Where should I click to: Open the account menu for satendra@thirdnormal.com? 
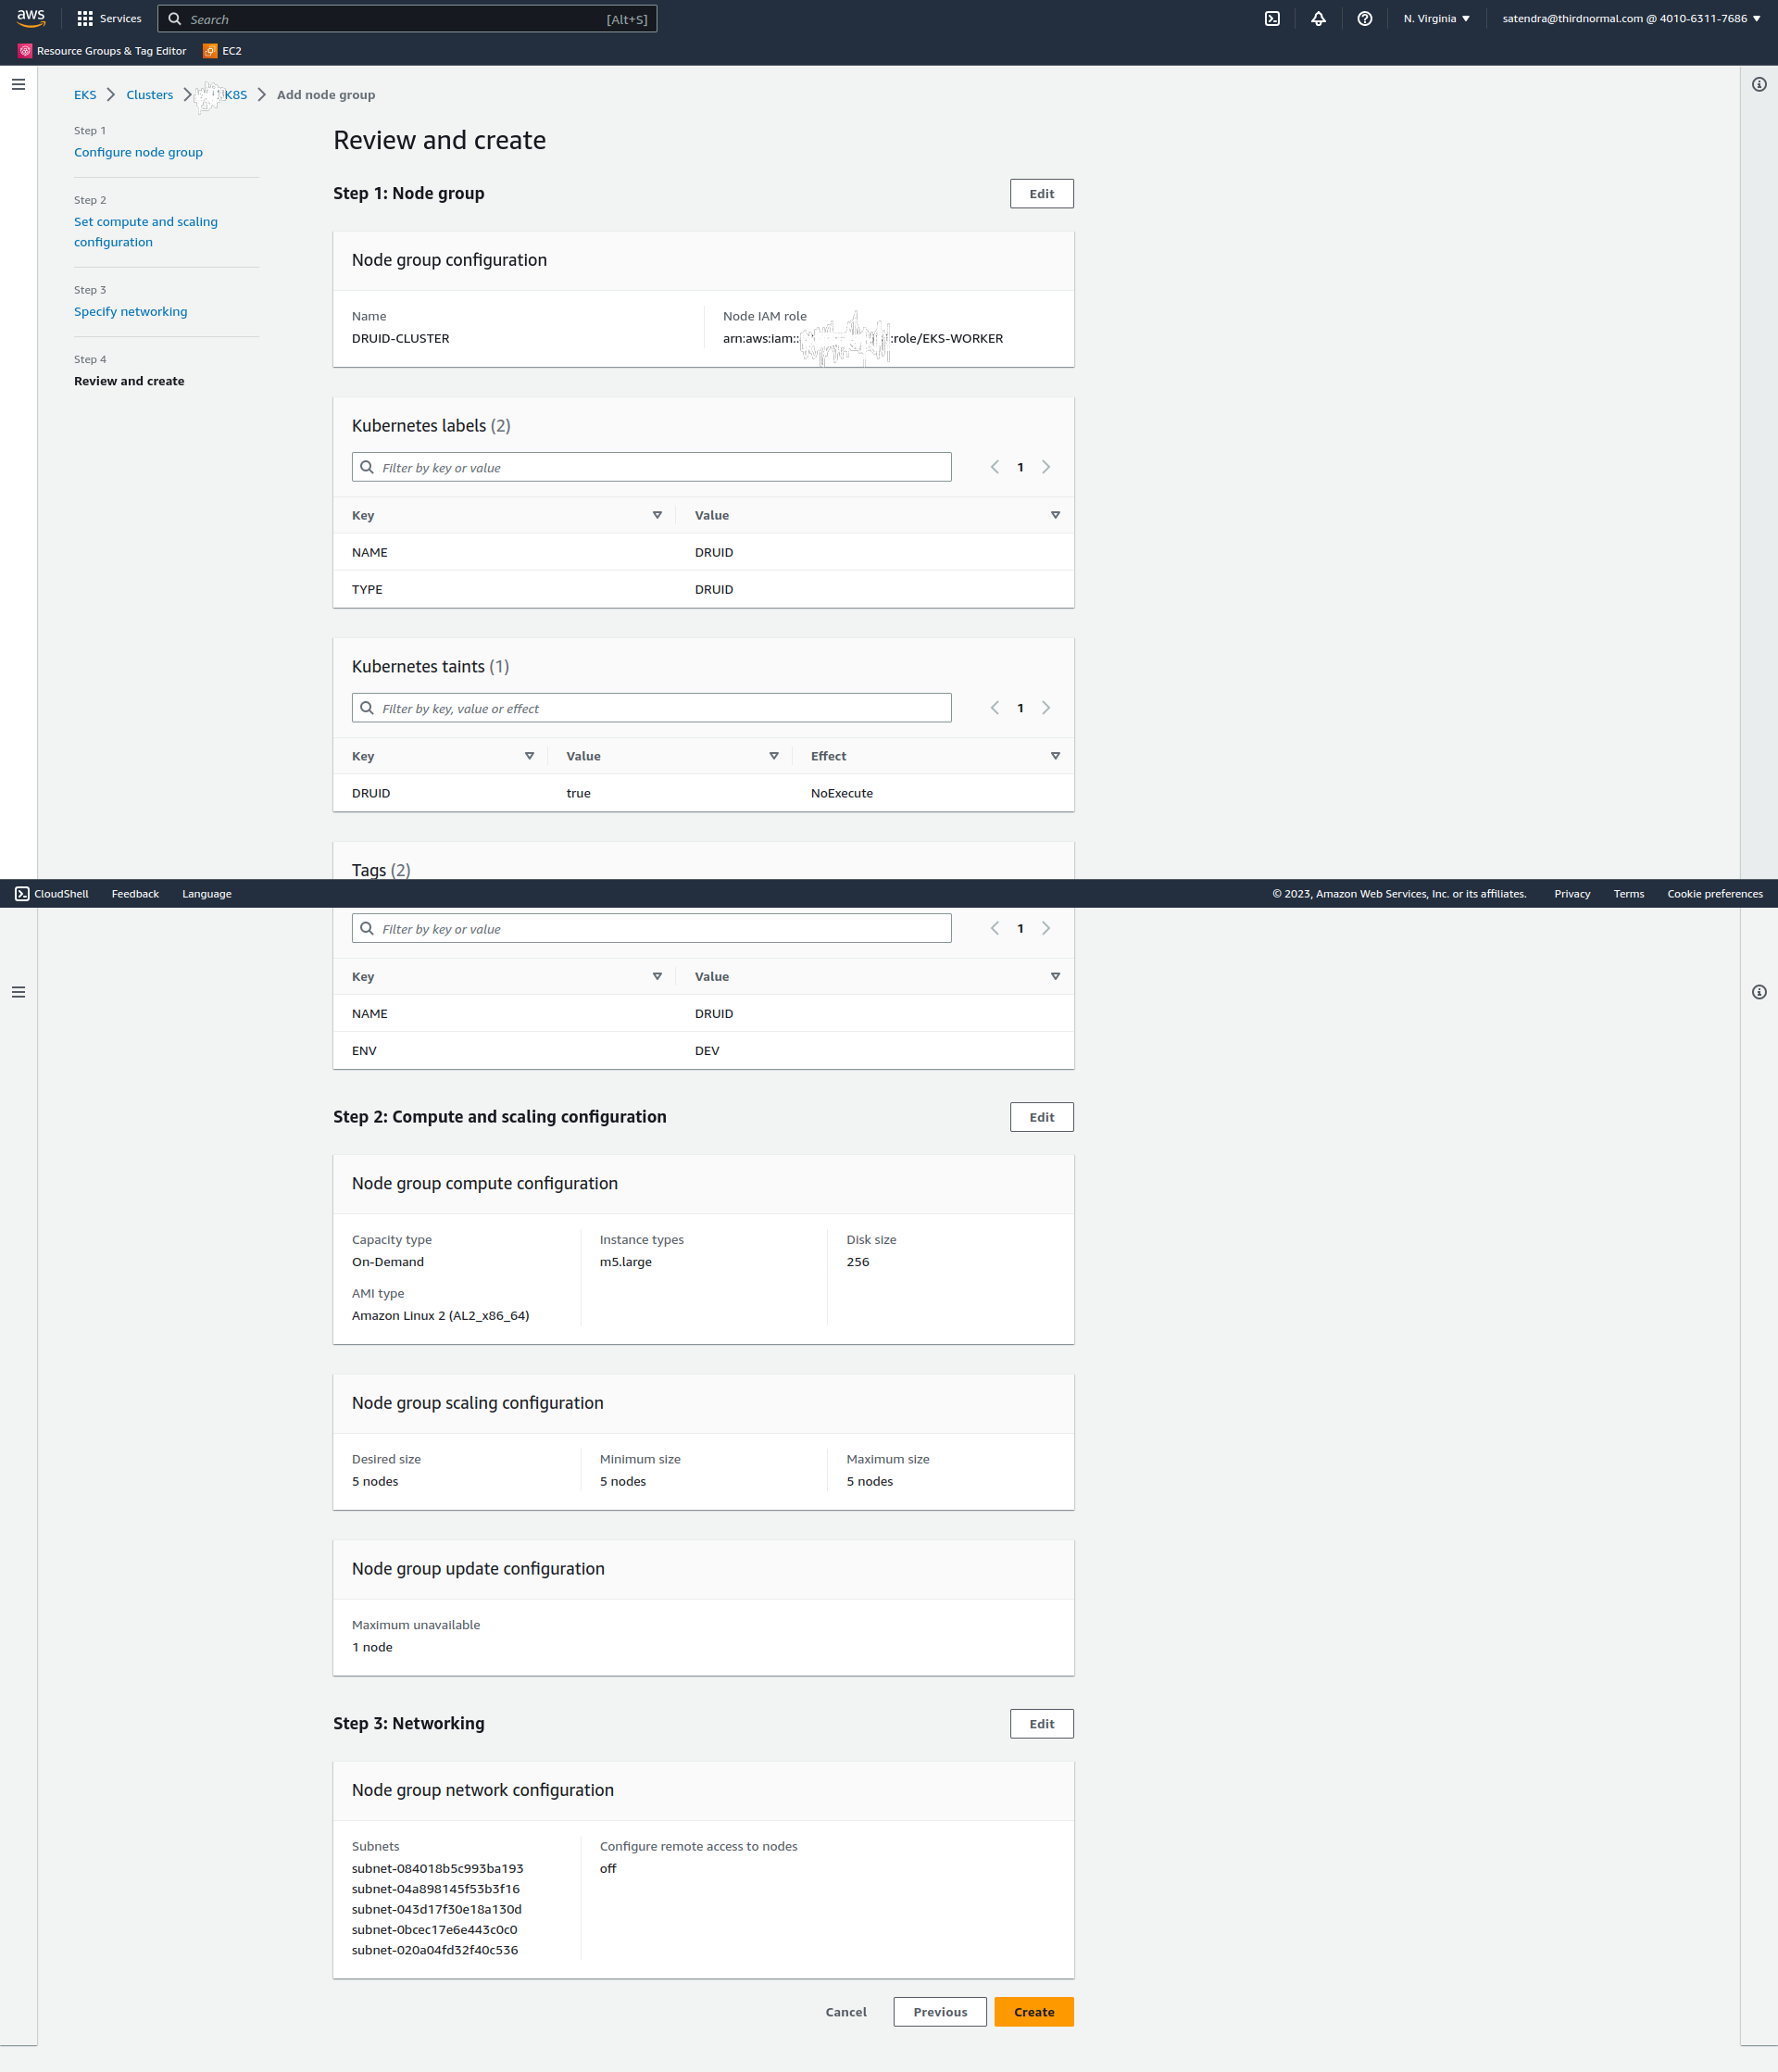coord(1630,19)
